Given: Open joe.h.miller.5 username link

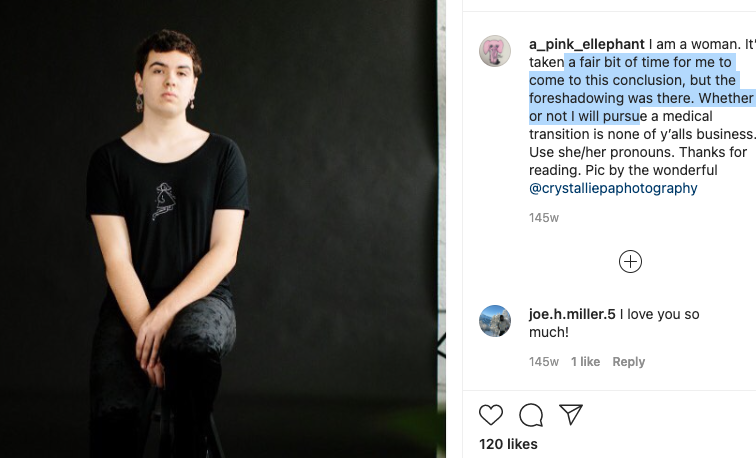Looking at the screenshot, I should (x=572, y=314).
